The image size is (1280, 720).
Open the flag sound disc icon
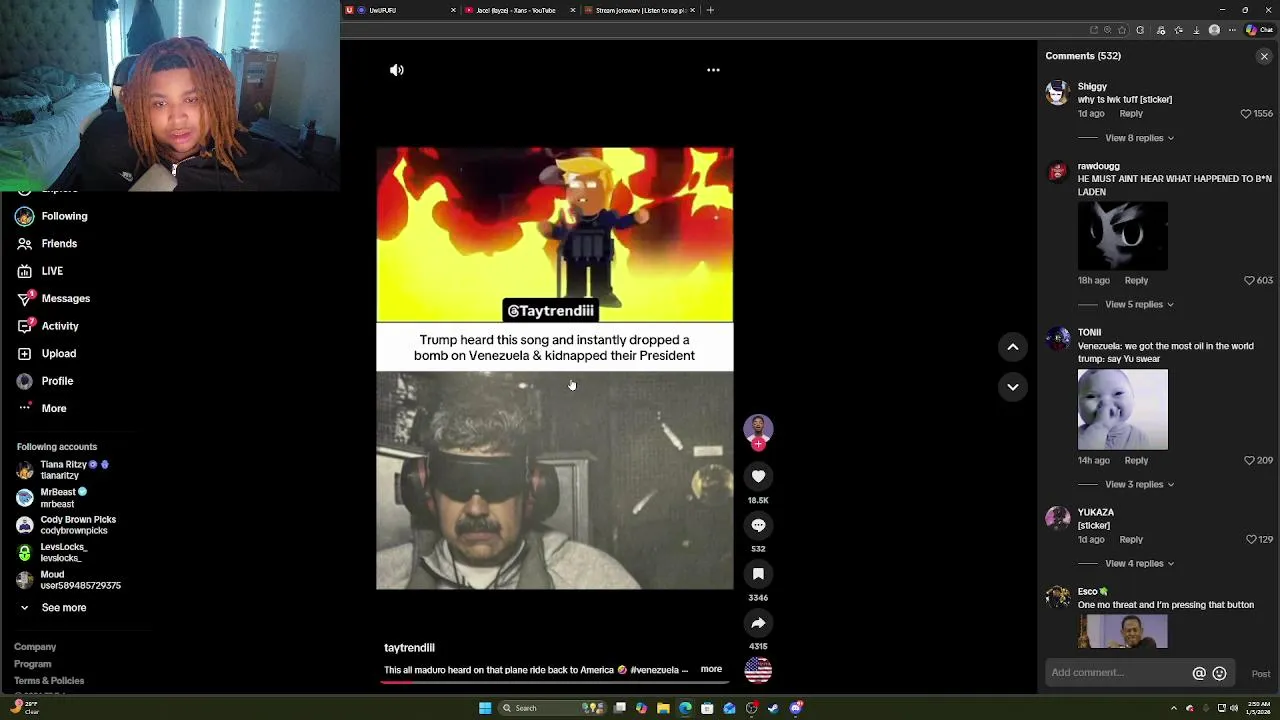pos(758,670)
